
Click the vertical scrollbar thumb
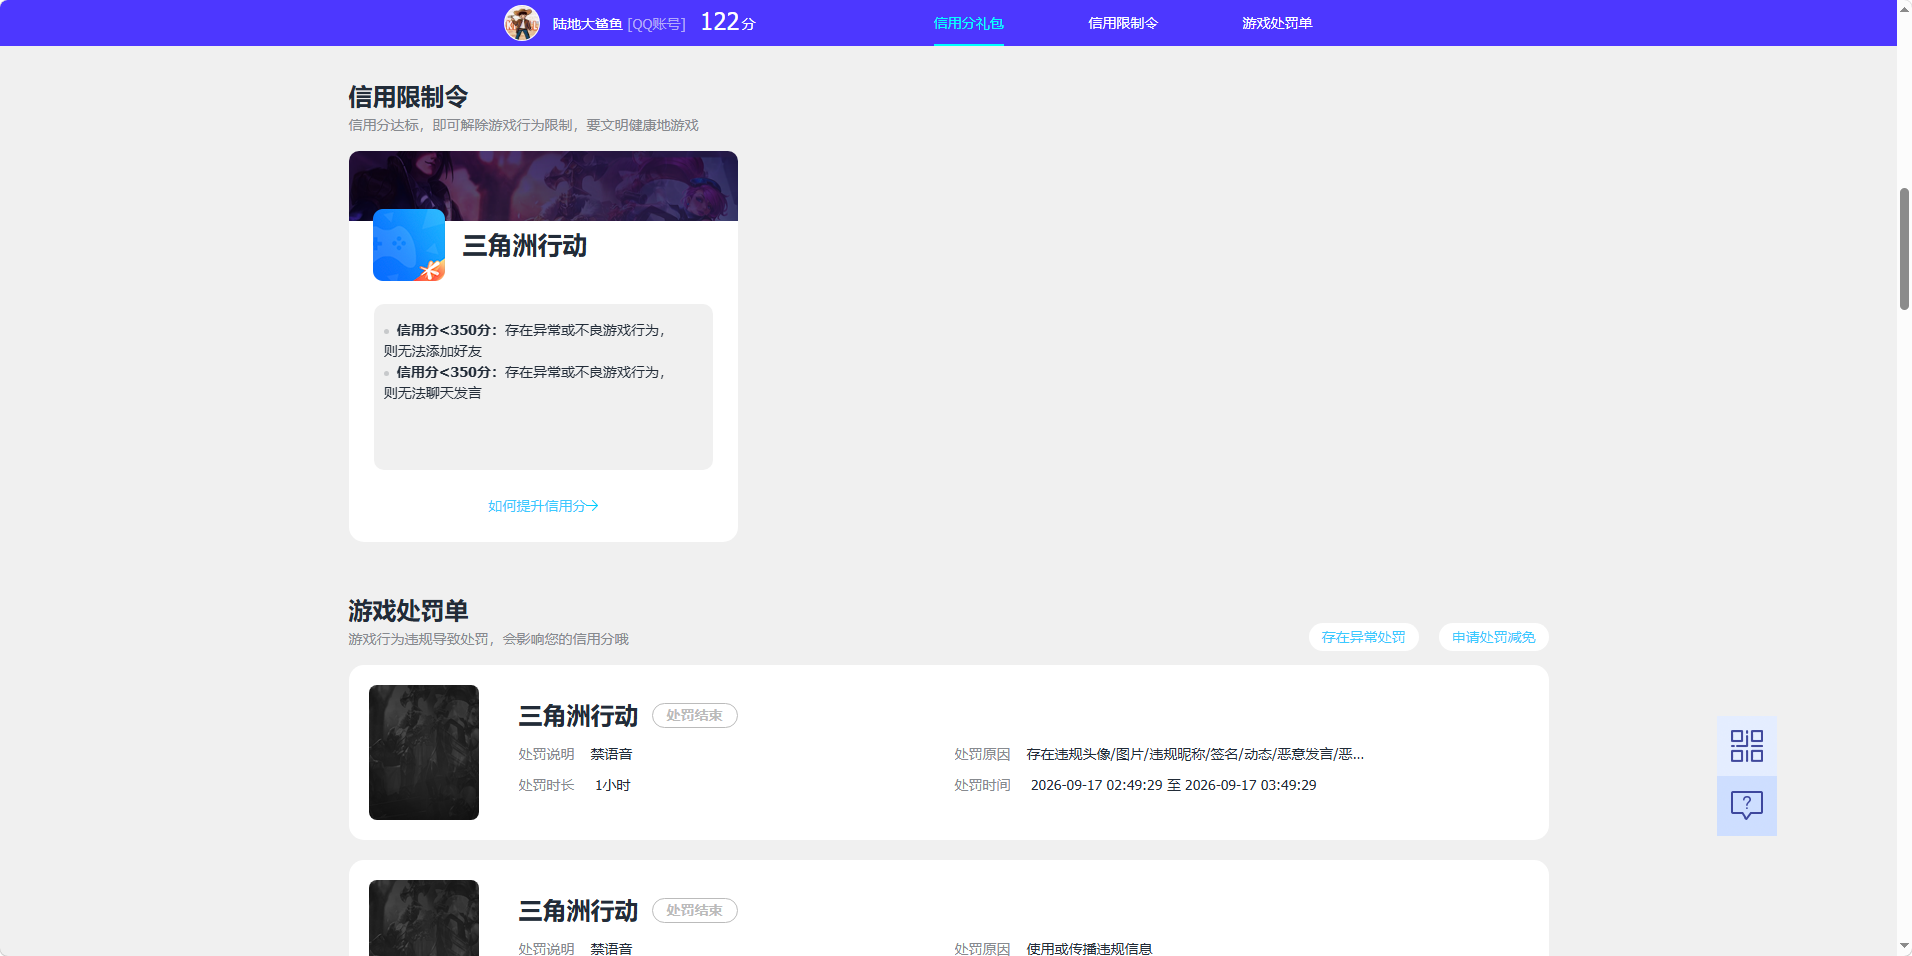click(1904, 249)
